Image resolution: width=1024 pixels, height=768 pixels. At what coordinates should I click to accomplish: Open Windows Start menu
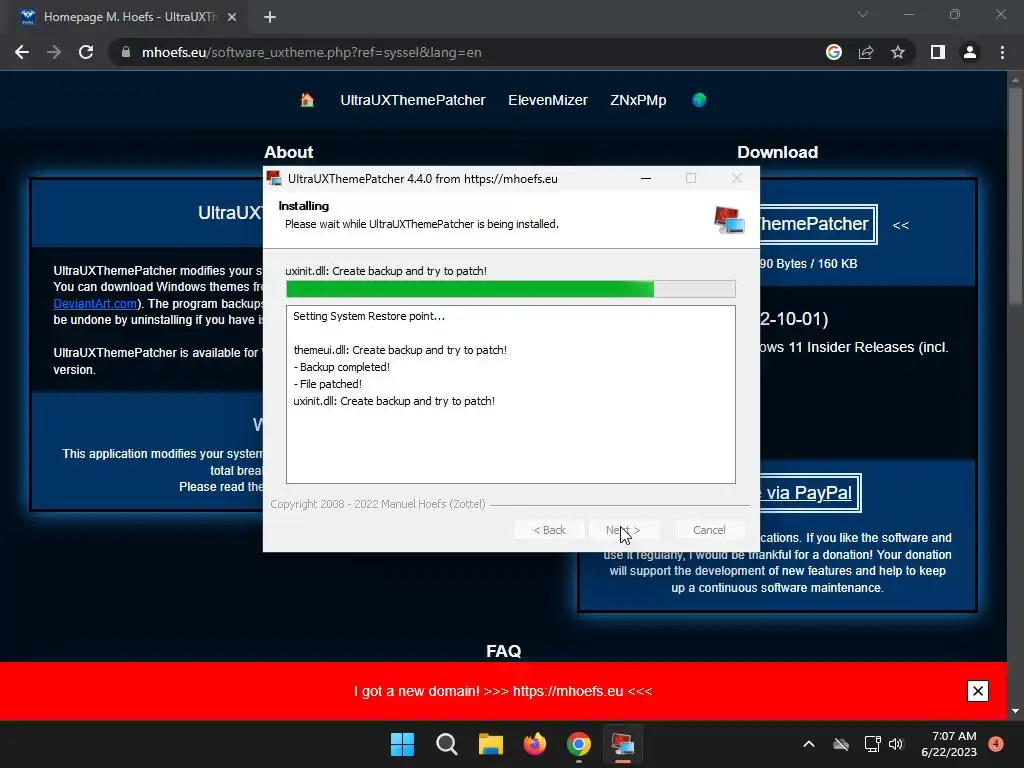click(402, 744)
